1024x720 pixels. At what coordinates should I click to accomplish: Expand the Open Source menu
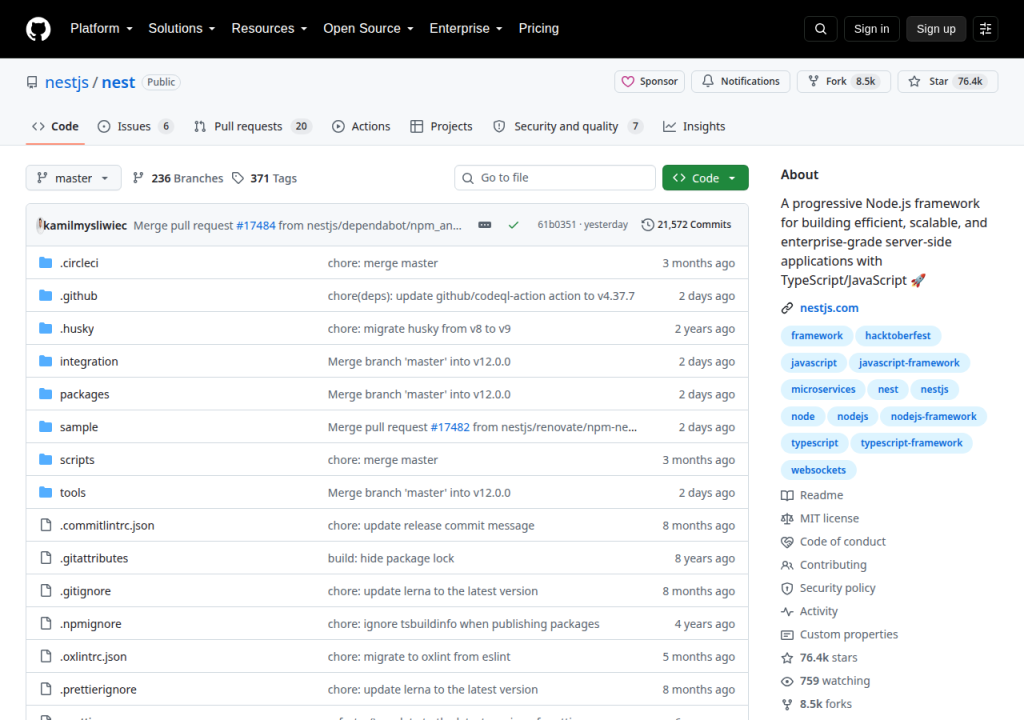368,29
